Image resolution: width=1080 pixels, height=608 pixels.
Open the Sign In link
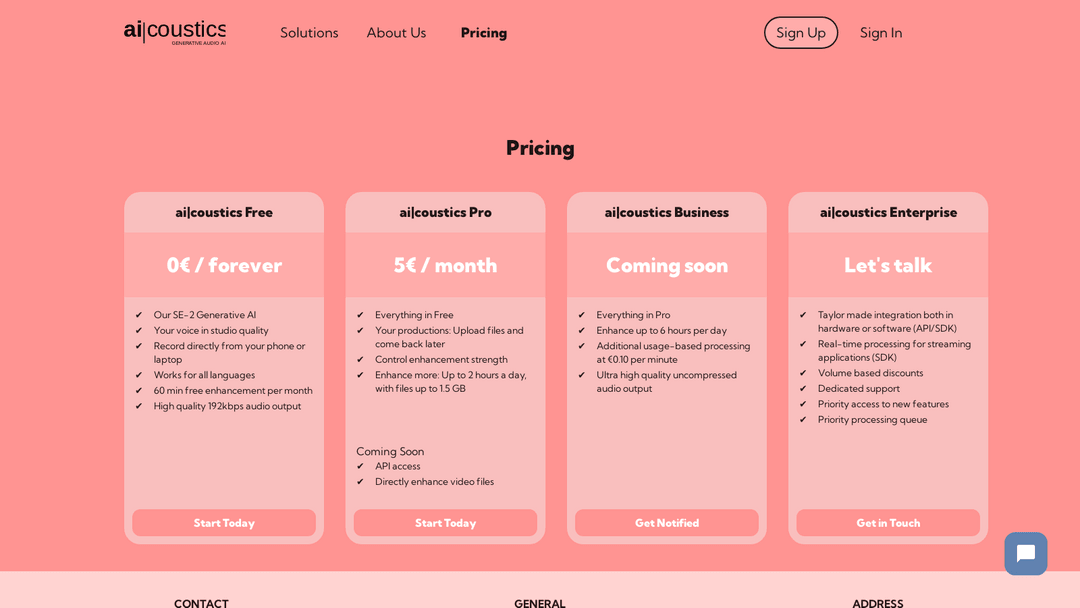tap(881, 33)
